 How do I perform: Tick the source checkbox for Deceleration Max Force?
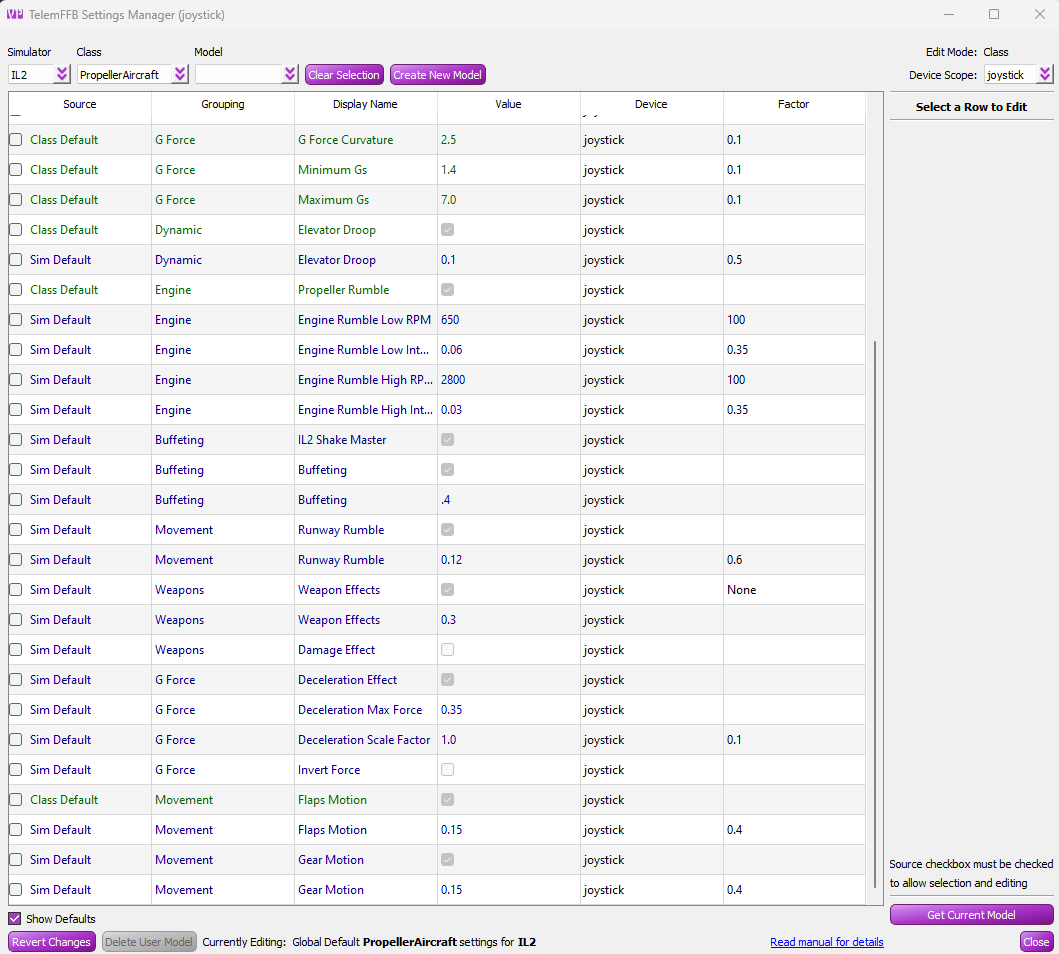(16, 710)
